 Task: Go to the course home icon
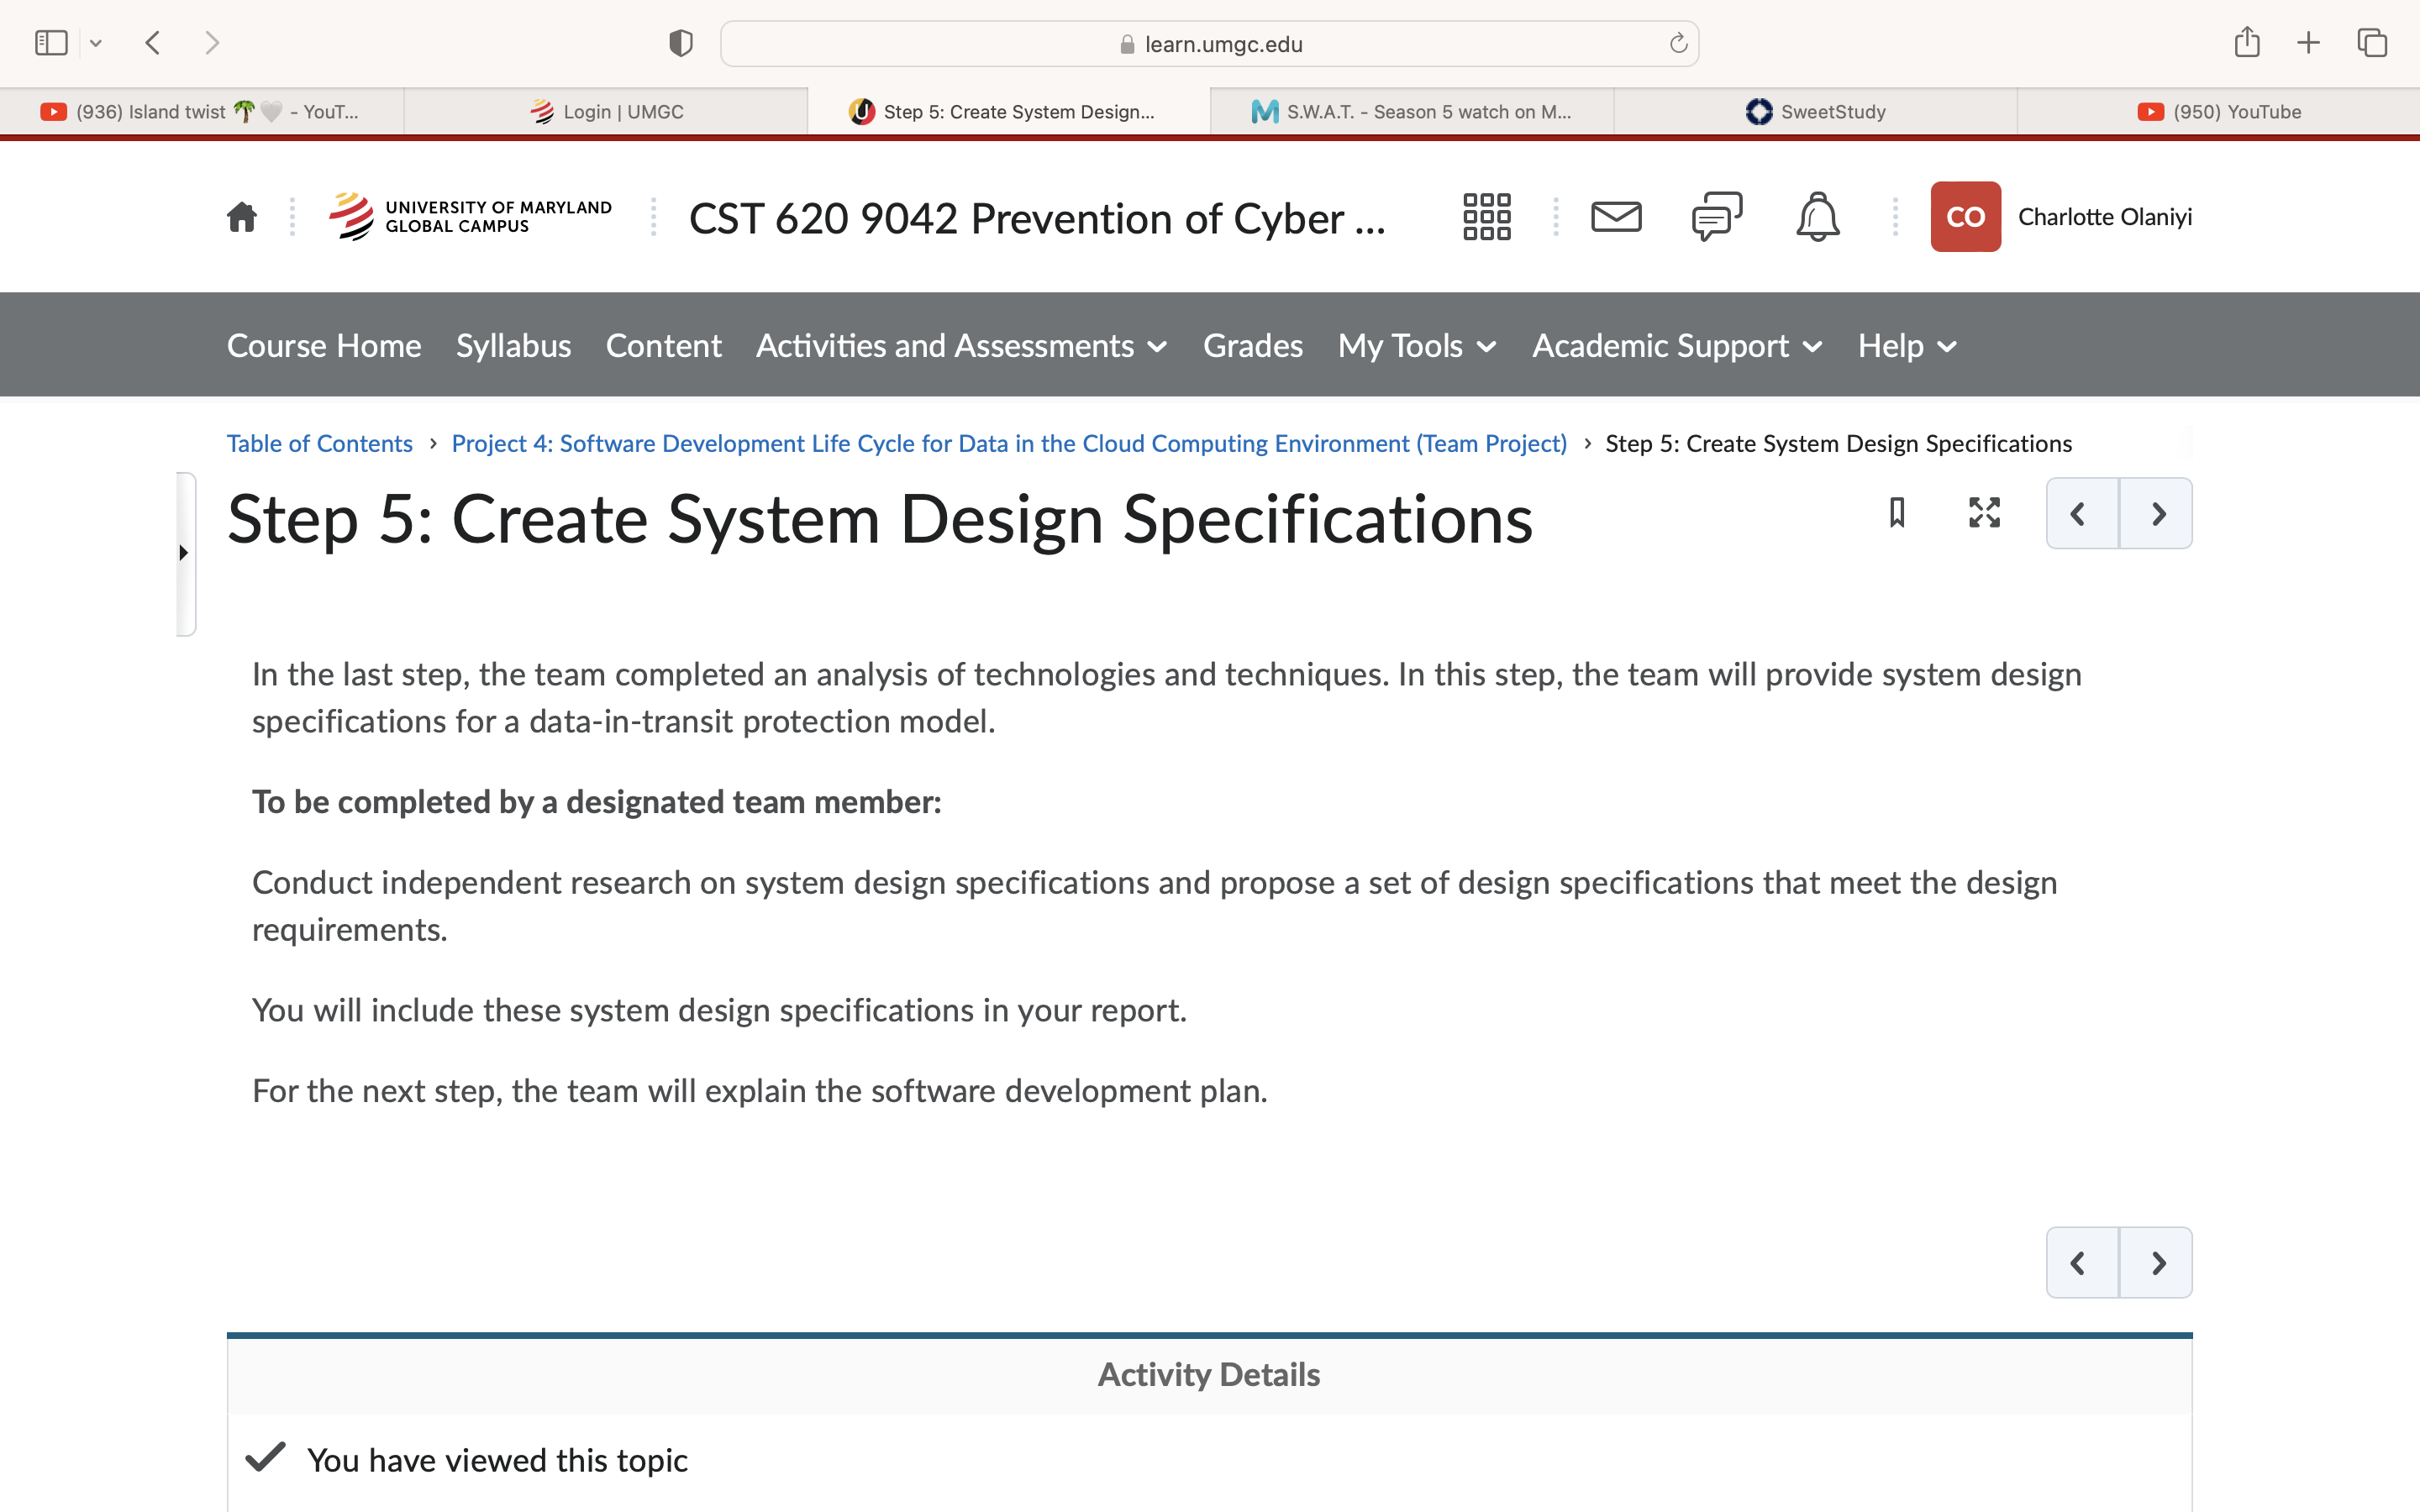click(241, 217)
